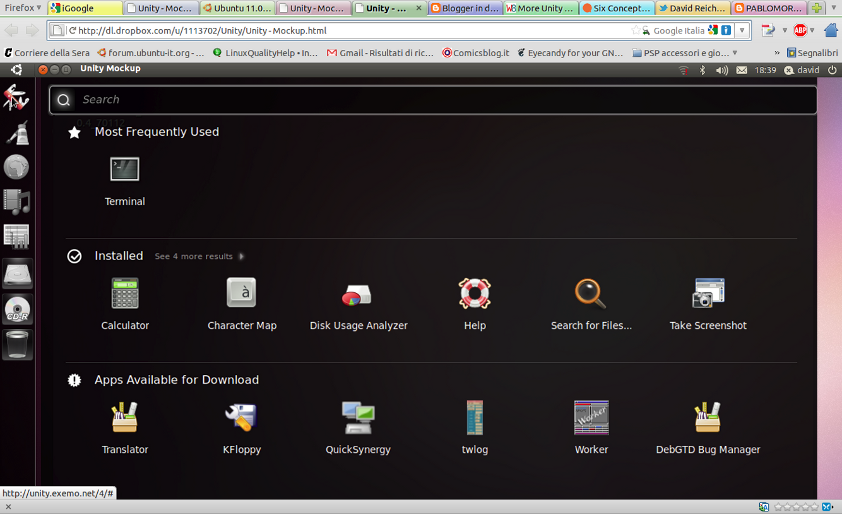Viewport: 842px width, 514px height.
Task: Open the david user menu
Action: pos(802,70)
